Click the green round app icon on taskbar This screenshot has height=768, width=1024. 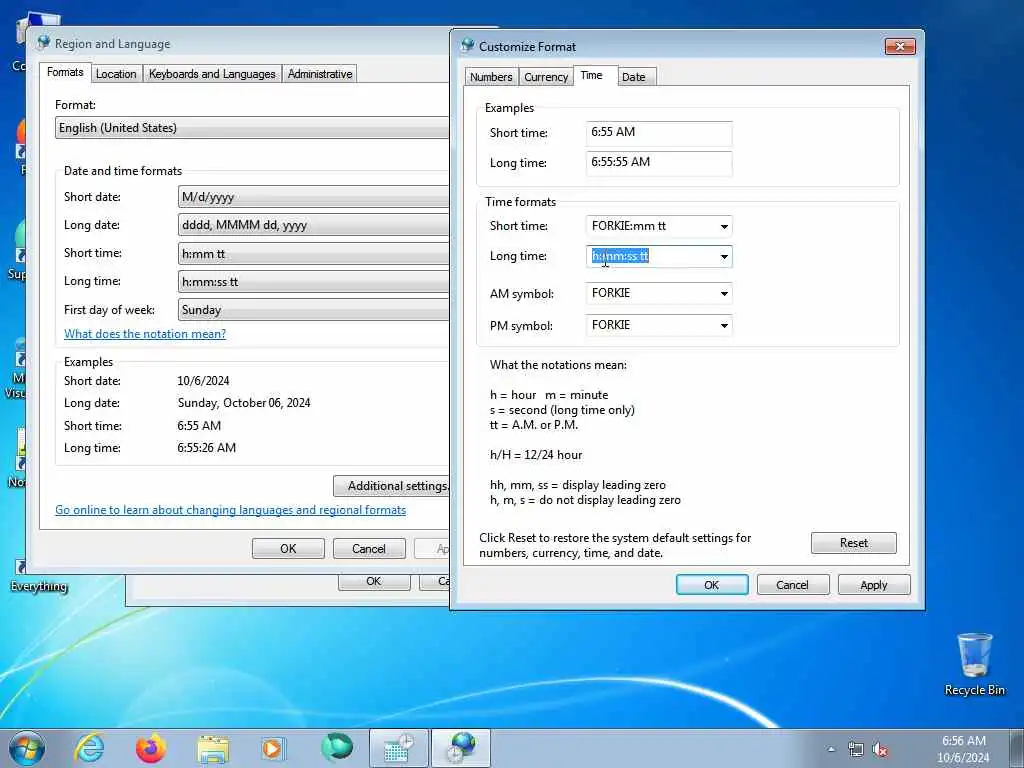click(337, 748)
